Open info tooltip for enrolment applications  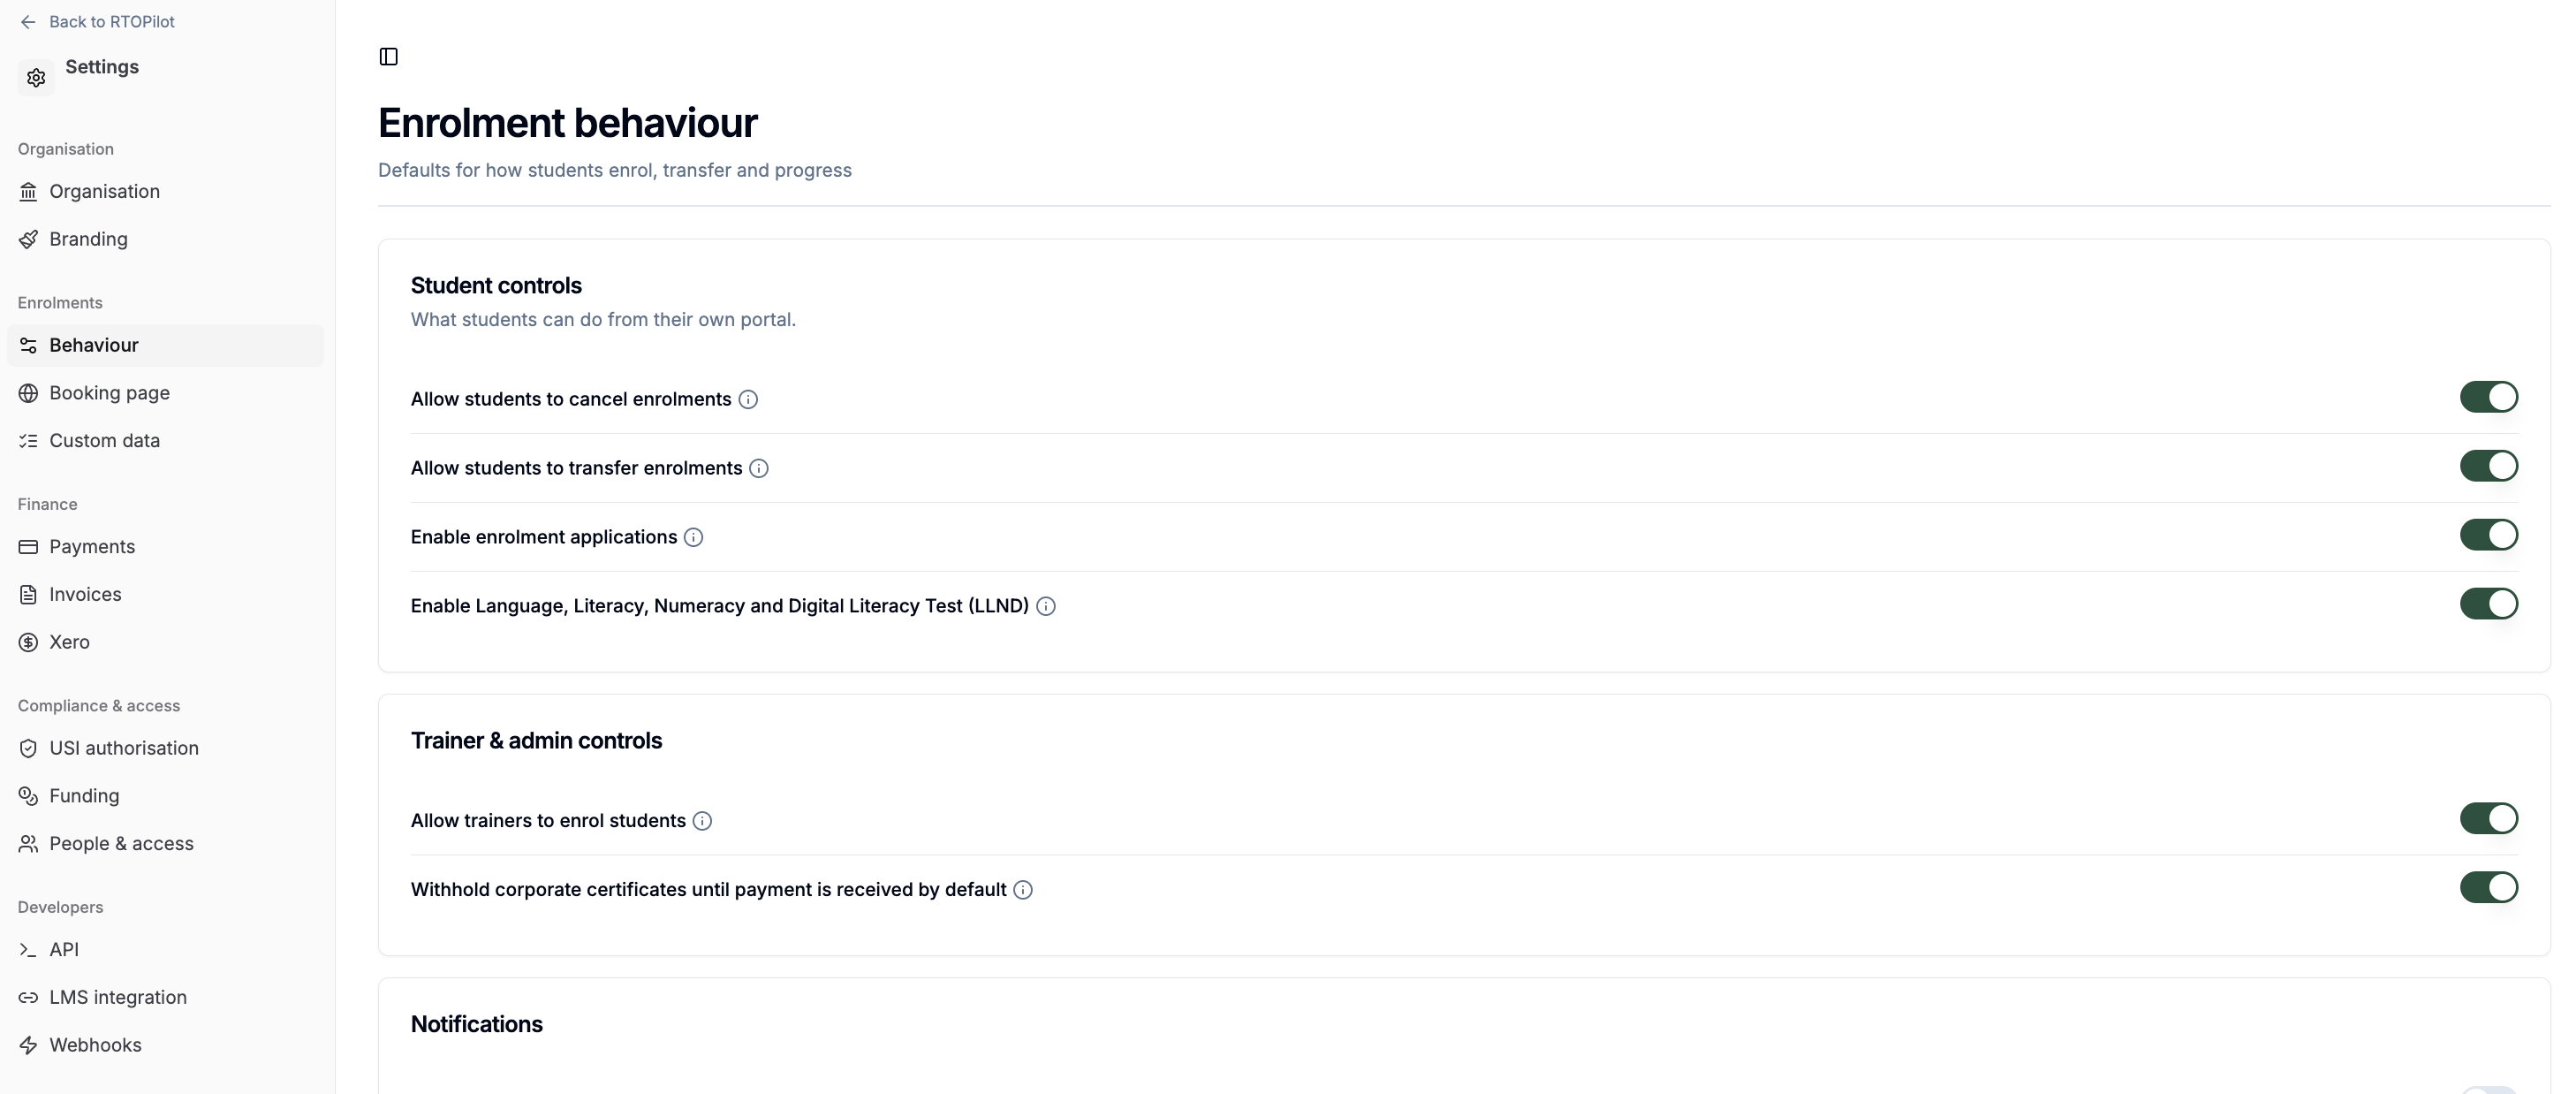[693, 538]
